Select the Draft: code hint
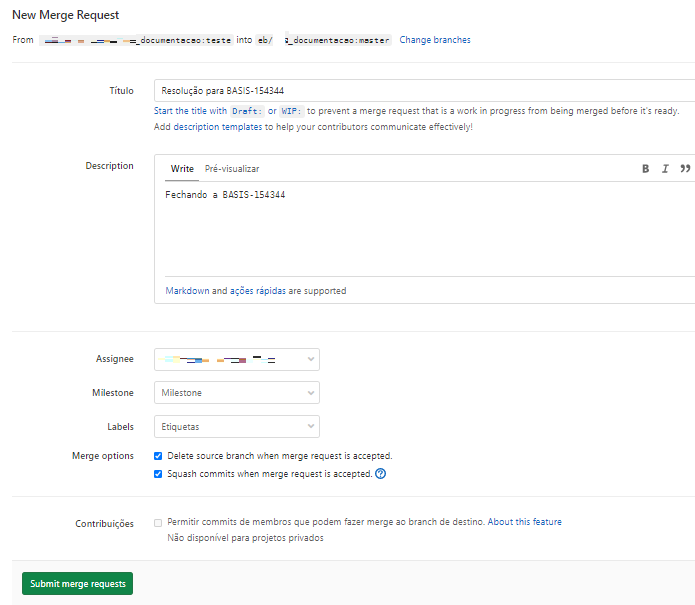The width and height of the screenshot is (695, 605). click(x=247, y=111)
